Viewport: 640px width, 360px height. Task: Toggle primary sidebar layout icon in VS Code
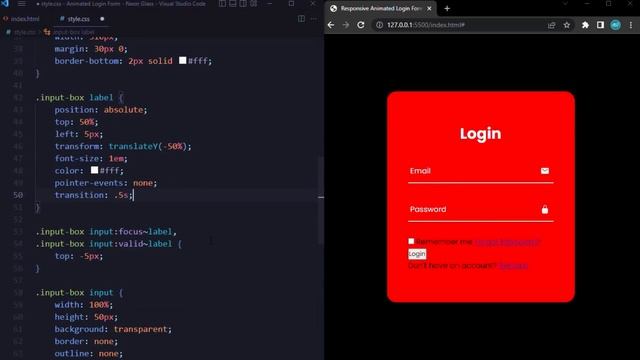click(x=222, y=4)
